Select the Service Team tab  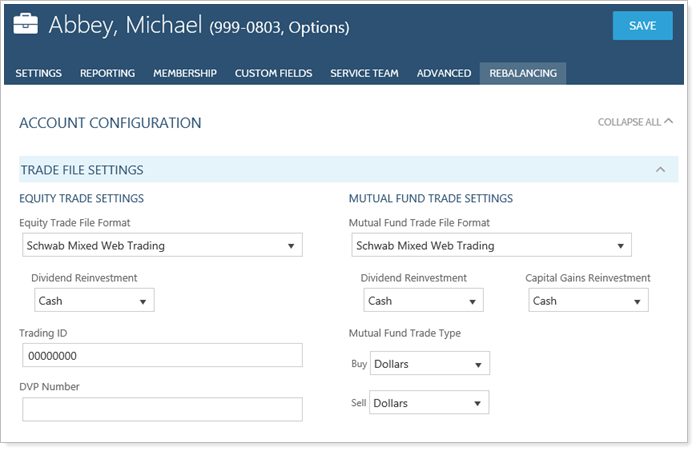pyautogui.click(x=364, y=73)
